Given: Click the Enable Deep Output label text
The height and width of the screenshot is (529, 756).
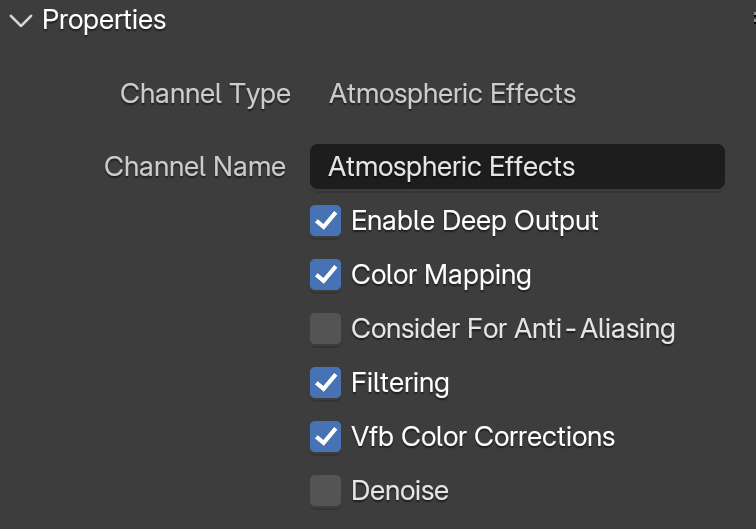Looking at the screenshot, I should click(x=474, y=221).
